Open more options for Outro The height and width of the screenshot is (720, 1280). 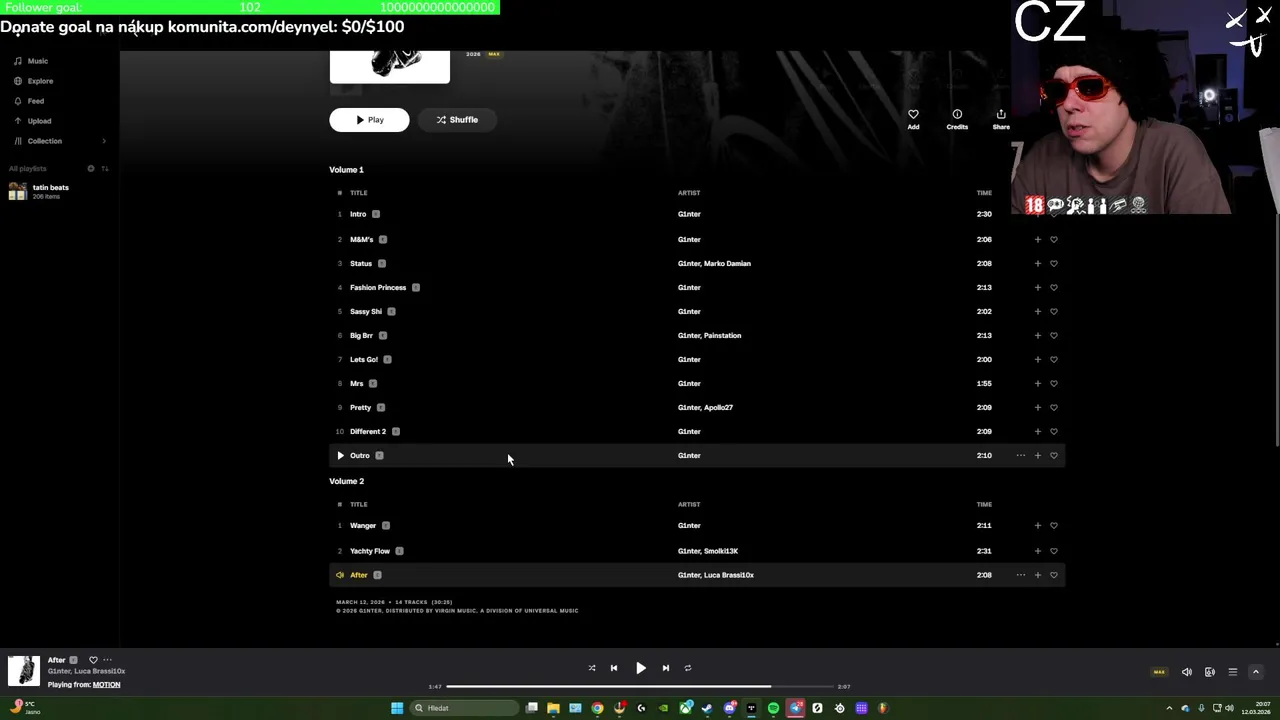tap(1021, 456)
